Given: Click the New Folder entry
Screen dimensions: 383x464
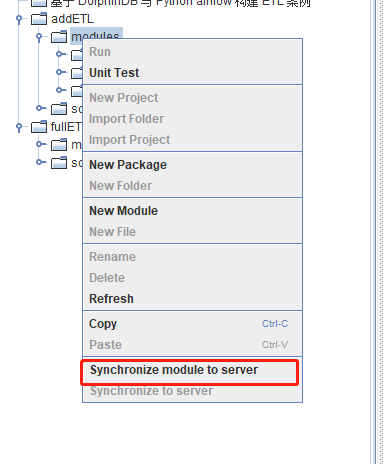Looking at the screenshot, I should [192, 186].
